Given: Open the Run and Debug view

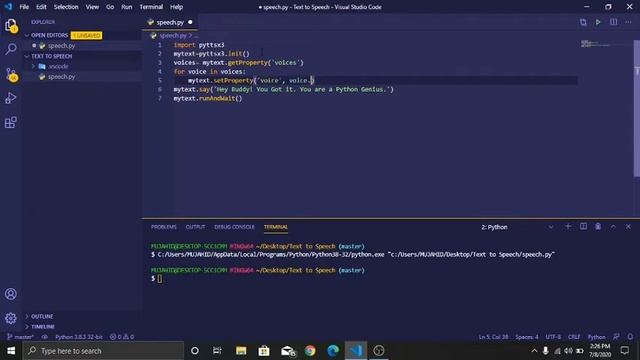Looking at the screenshot, I should point(11,98).
